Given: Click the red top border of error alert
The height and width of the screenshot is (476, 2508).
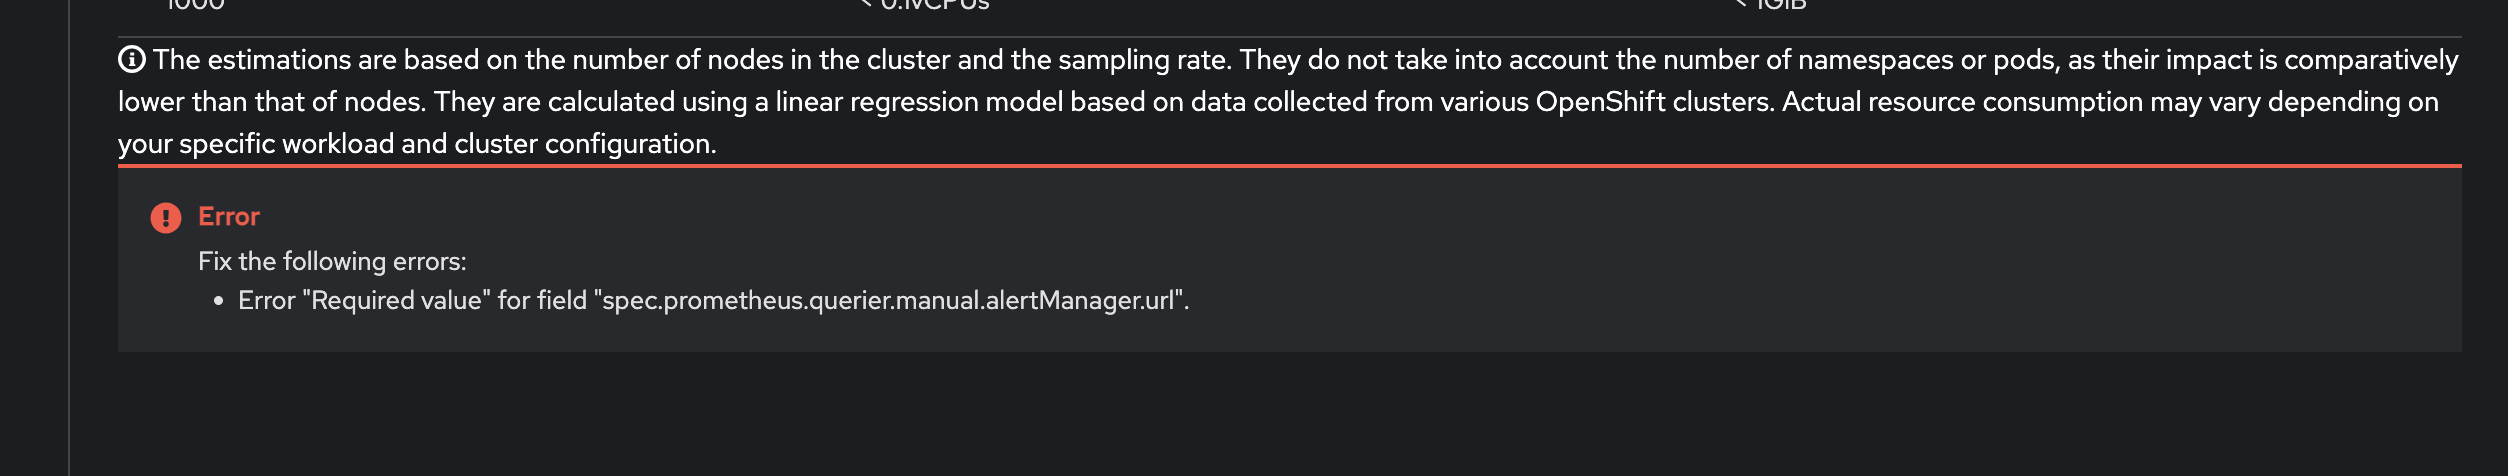Looking at the screenshot, I should pyautogui.click(x=1289, y=166).
